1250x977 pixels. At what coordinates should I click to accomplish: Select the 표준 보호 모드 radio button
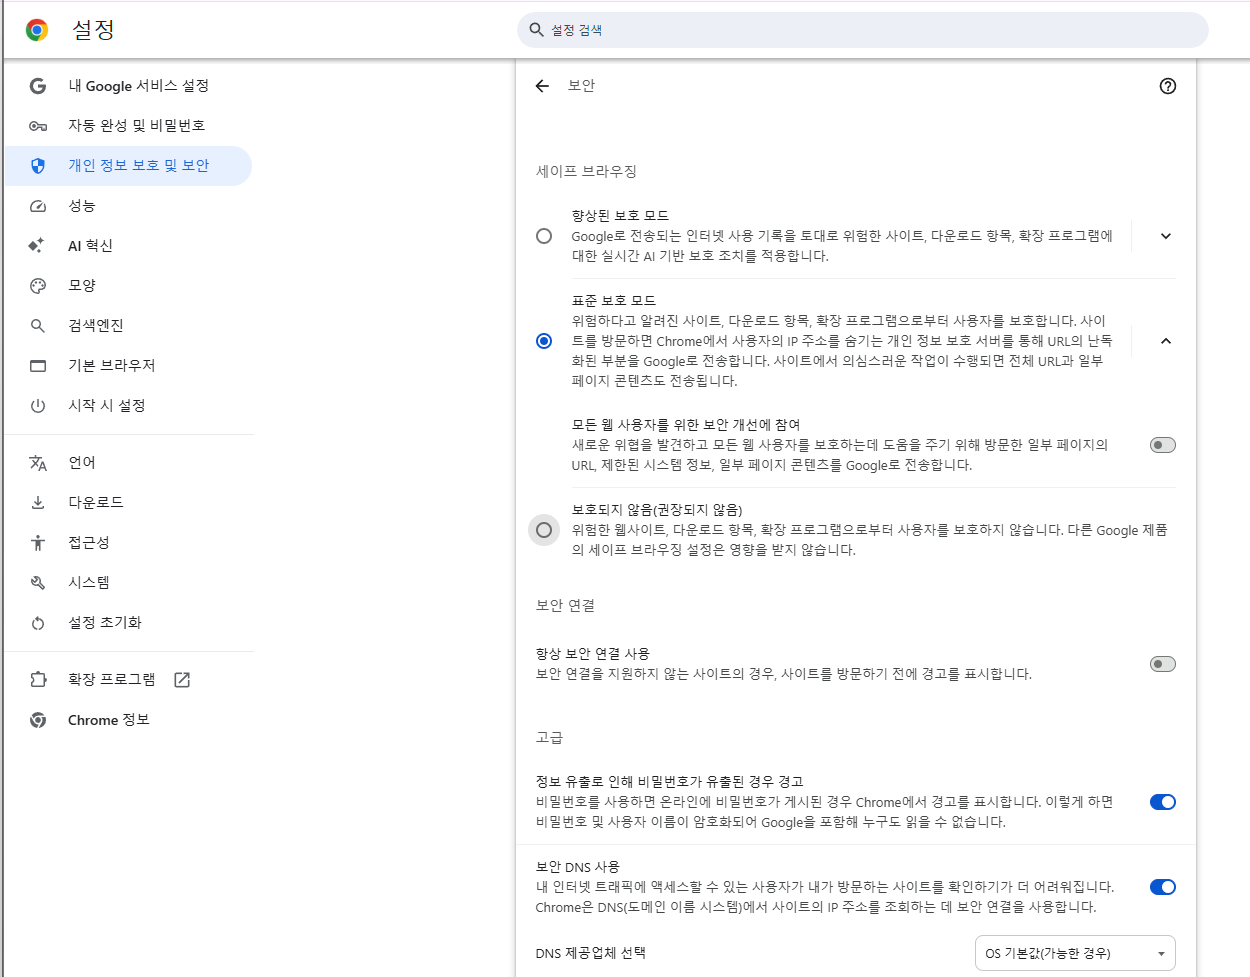click(544, 341)
